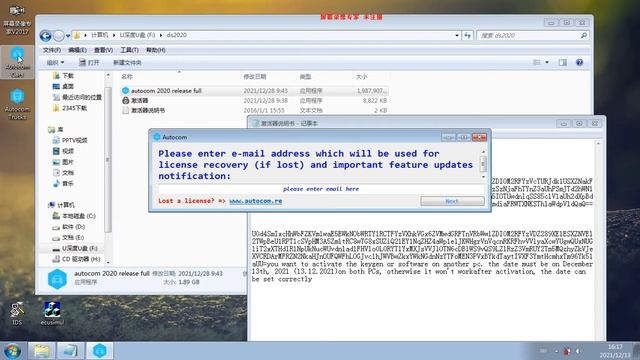
Task: Click the email input field in Autocom dialog
Action: pos(321,189)
